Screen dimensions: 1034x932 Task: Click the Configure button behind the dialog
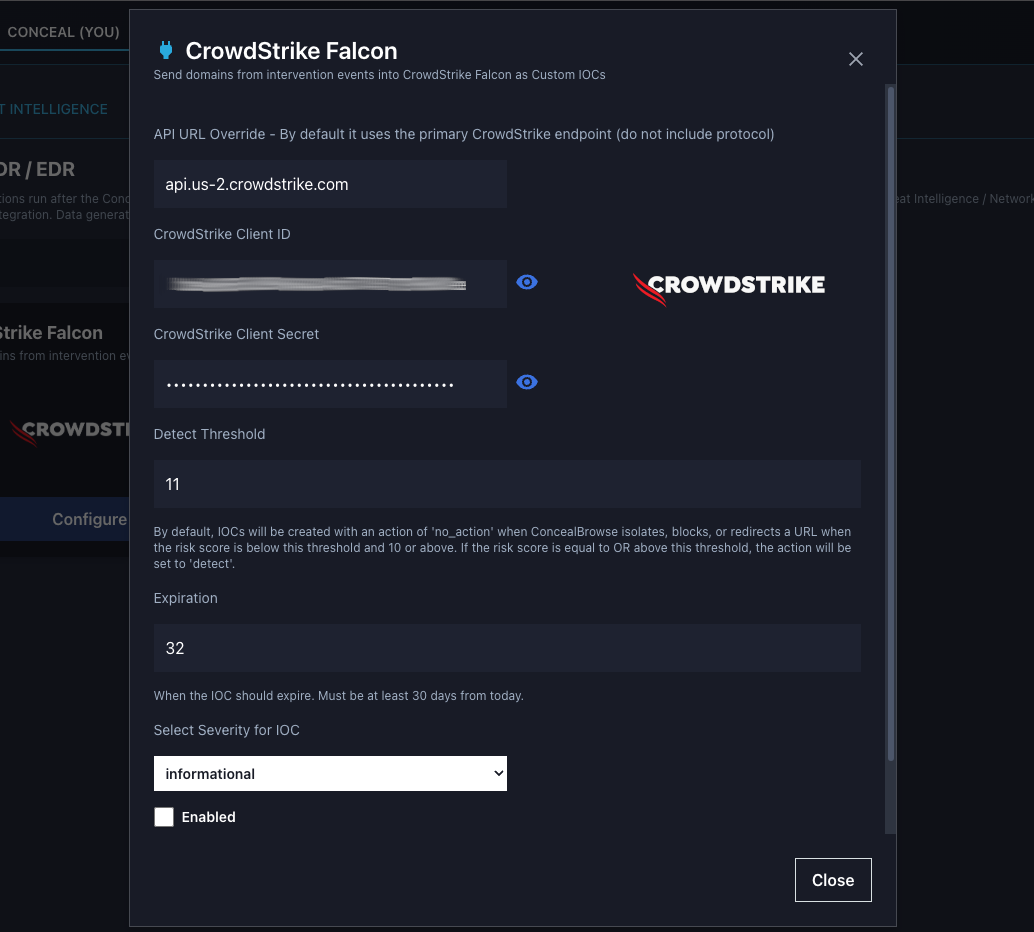click(x=88, y=519)
